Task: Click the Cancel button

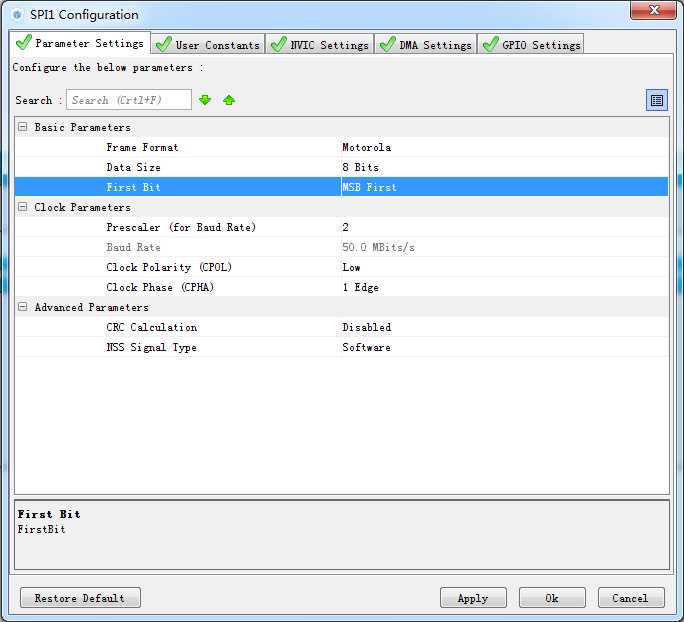Action: (631, 598)
